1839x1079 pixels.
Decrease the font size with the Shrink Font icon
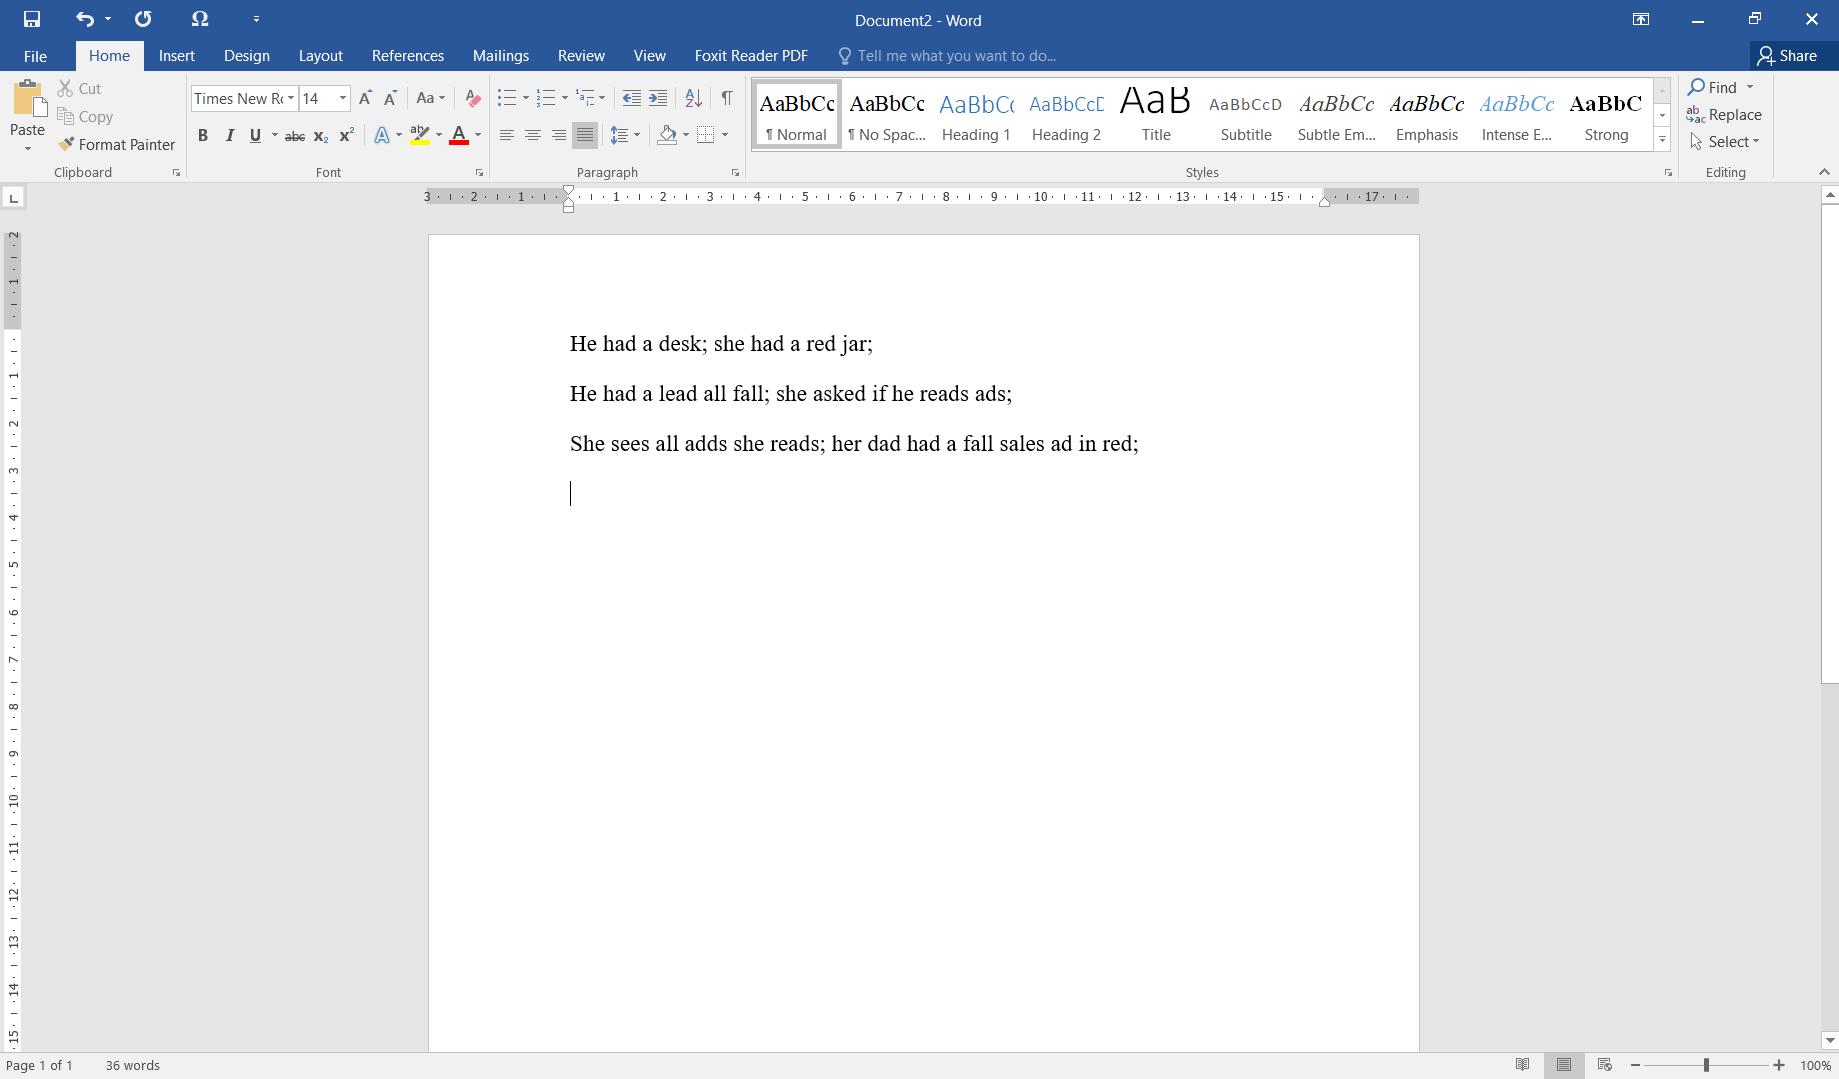click(x=391, y=98)
